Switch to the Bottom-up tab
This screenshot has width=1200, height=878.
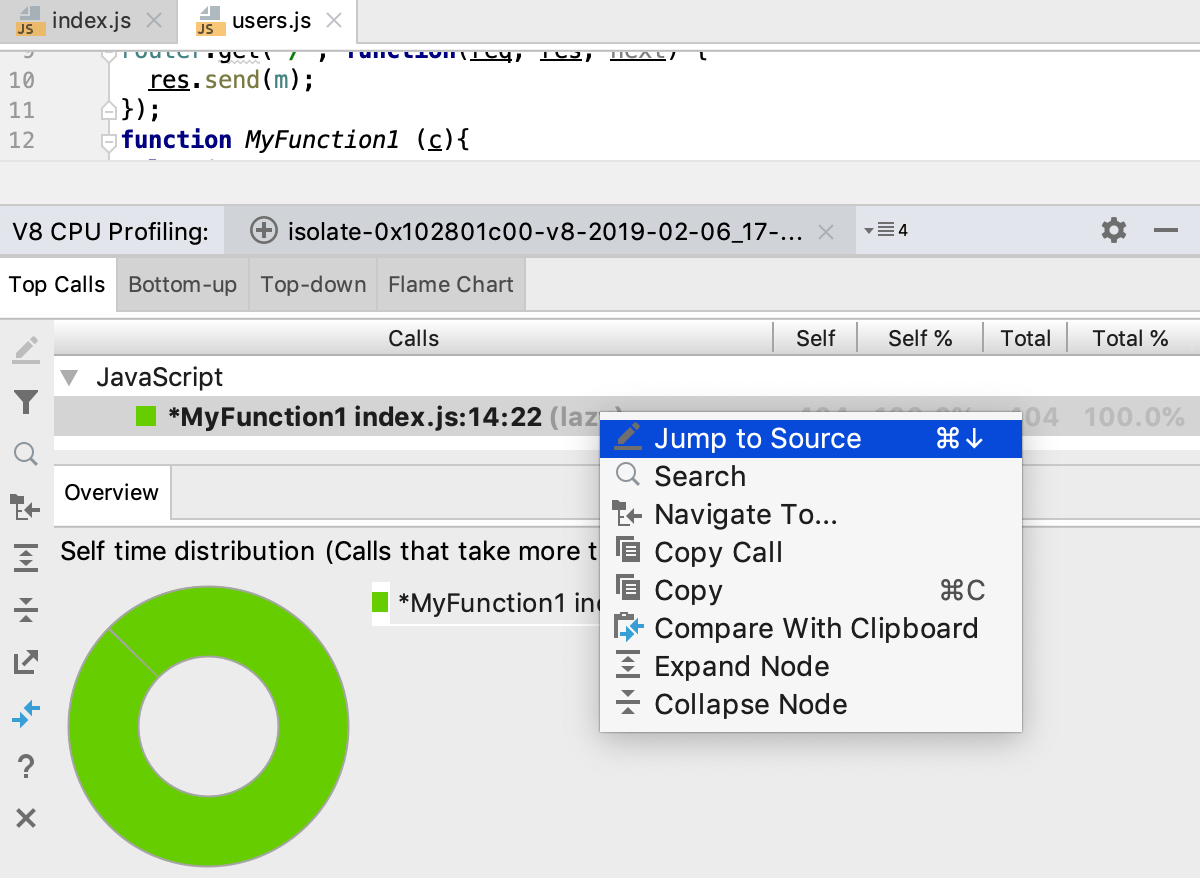click(181, 284)
